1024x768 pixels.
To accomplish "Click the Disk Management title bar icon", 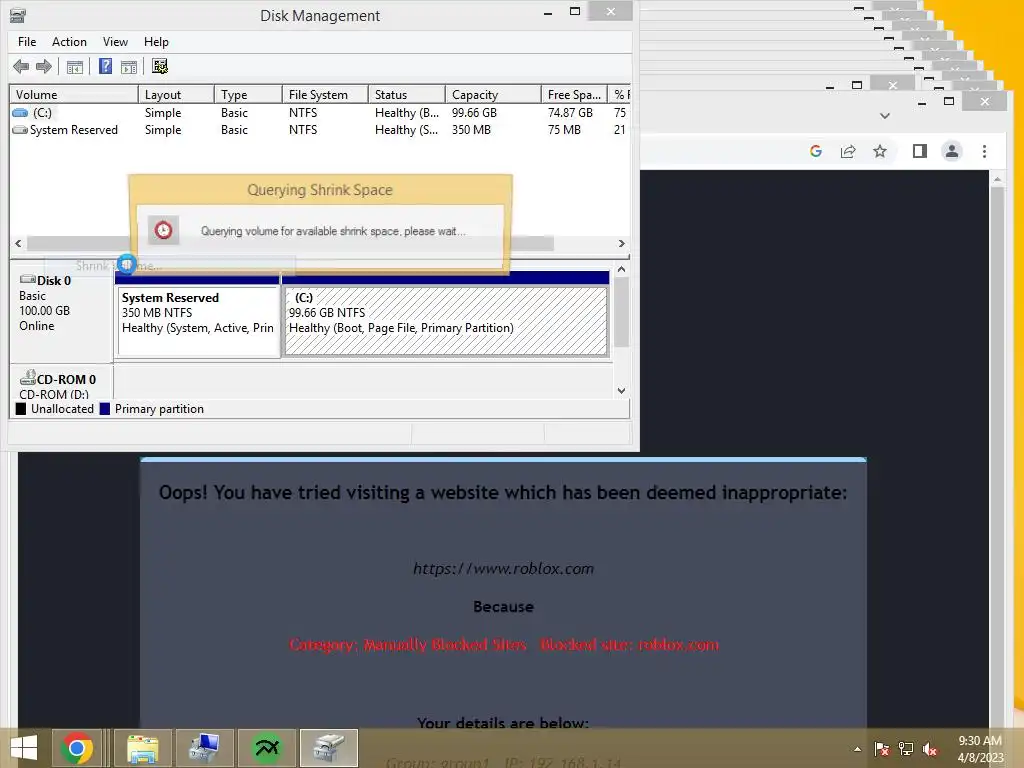I will pos(18,15).
